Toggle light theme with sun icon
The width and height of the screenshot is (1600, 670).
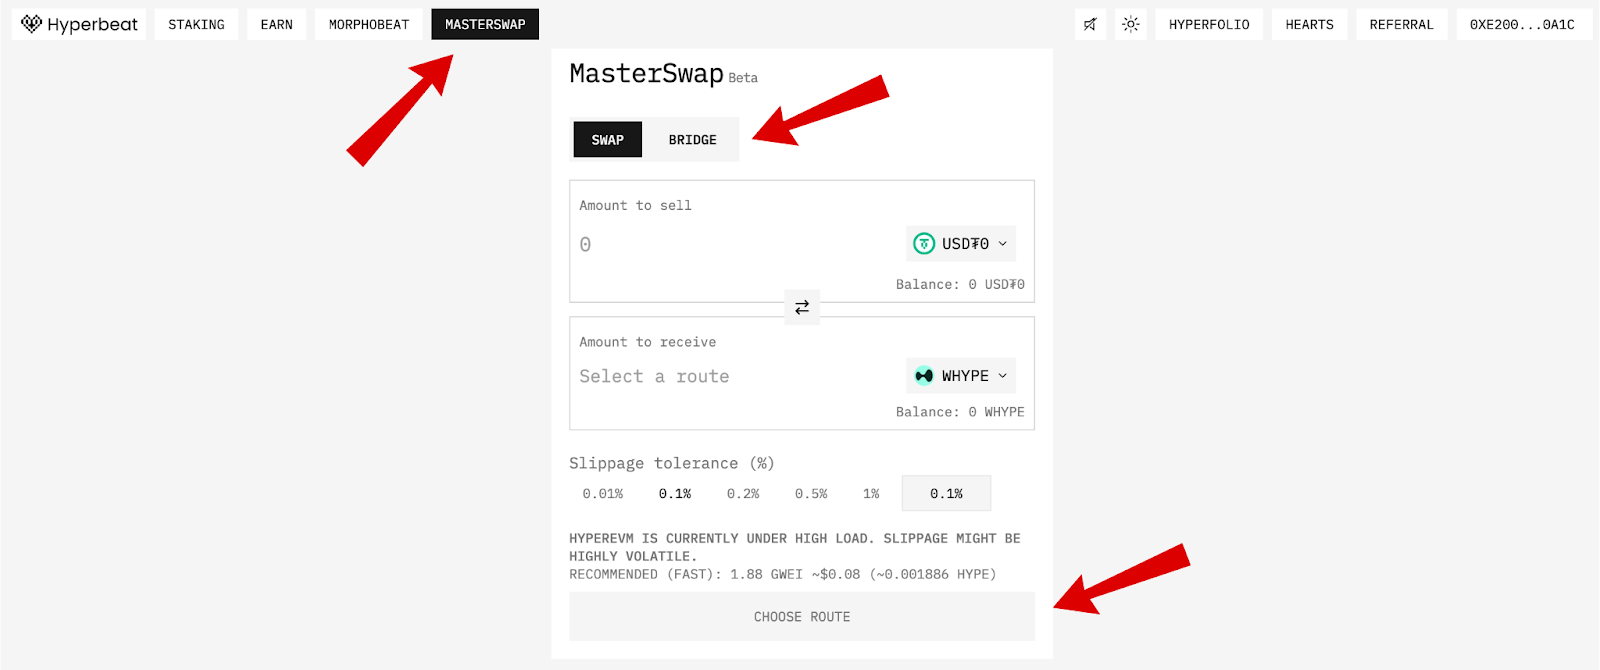pos(1131,24)
